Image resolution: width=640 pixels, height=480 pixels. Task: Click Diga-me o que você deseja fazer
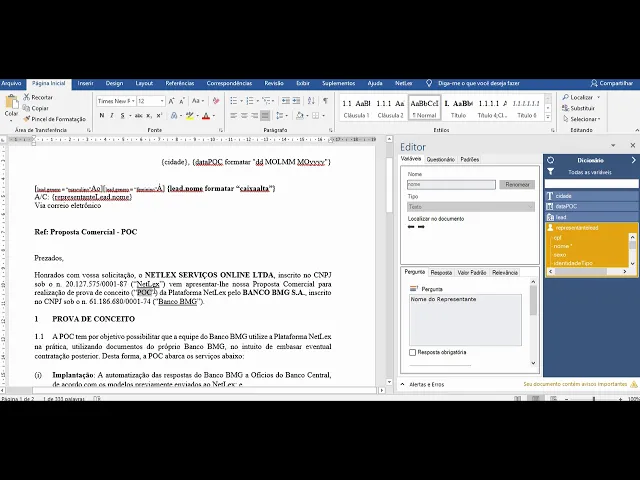click(x=478, y=83)
